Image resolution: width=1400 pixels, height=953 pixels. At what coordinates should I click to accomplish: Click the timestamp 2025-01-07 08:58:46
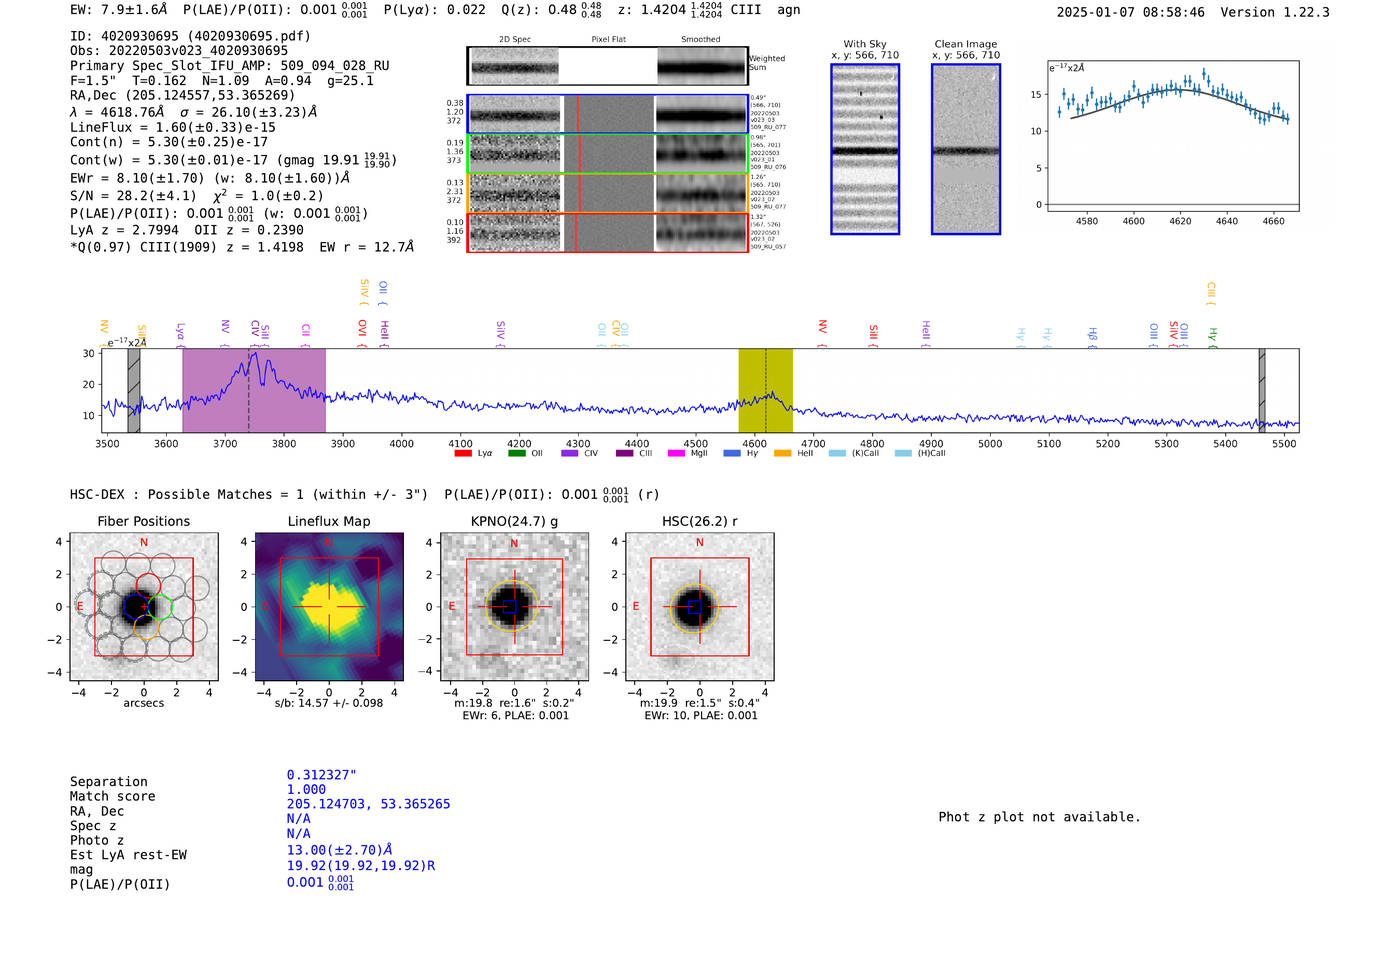(1131, 12)
